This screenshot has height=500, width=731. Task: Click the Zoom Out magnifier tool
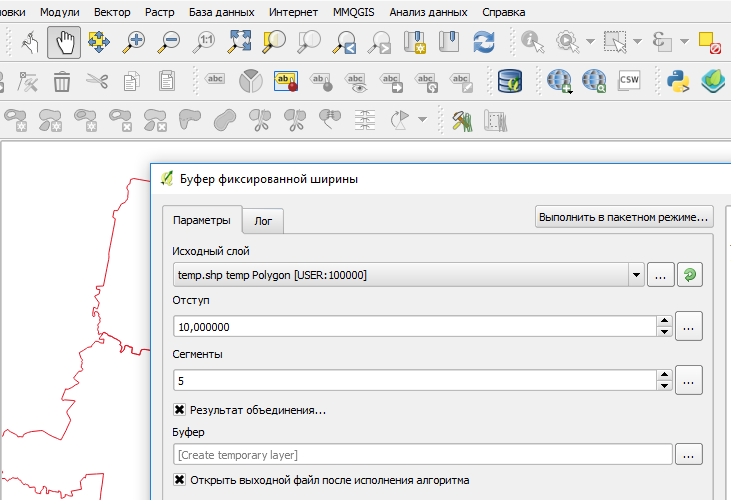tap(168, 42)
